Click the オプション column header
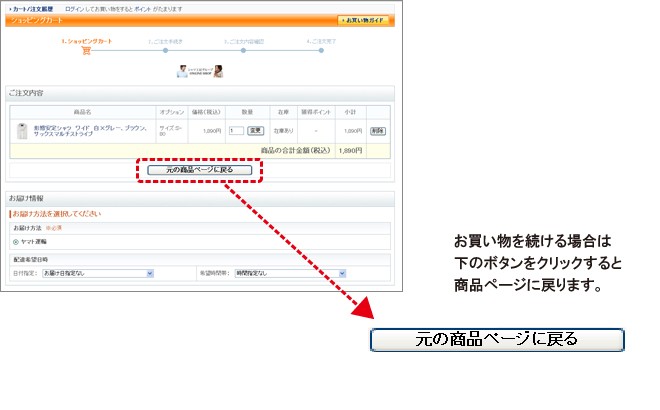 [172, 112]
